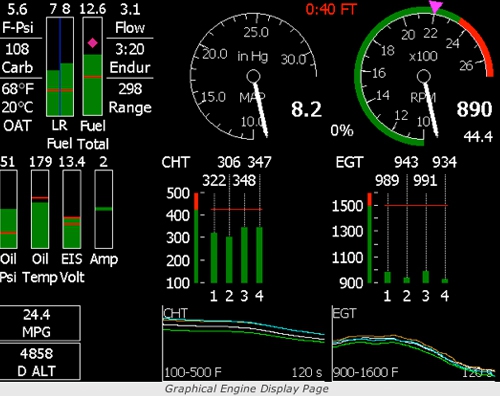500x396 pixels.
Task: Open the 24.4 MPG data box
Action: 40,323
